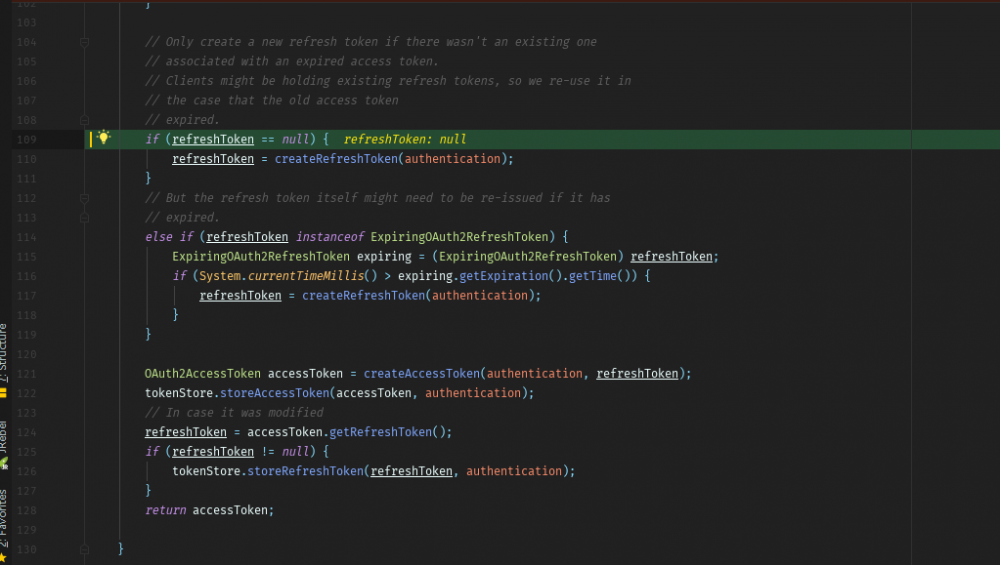Viewport: 1000px width, 565px height.
Task: Click line number 128 in gutter
Action: point(27,510)
